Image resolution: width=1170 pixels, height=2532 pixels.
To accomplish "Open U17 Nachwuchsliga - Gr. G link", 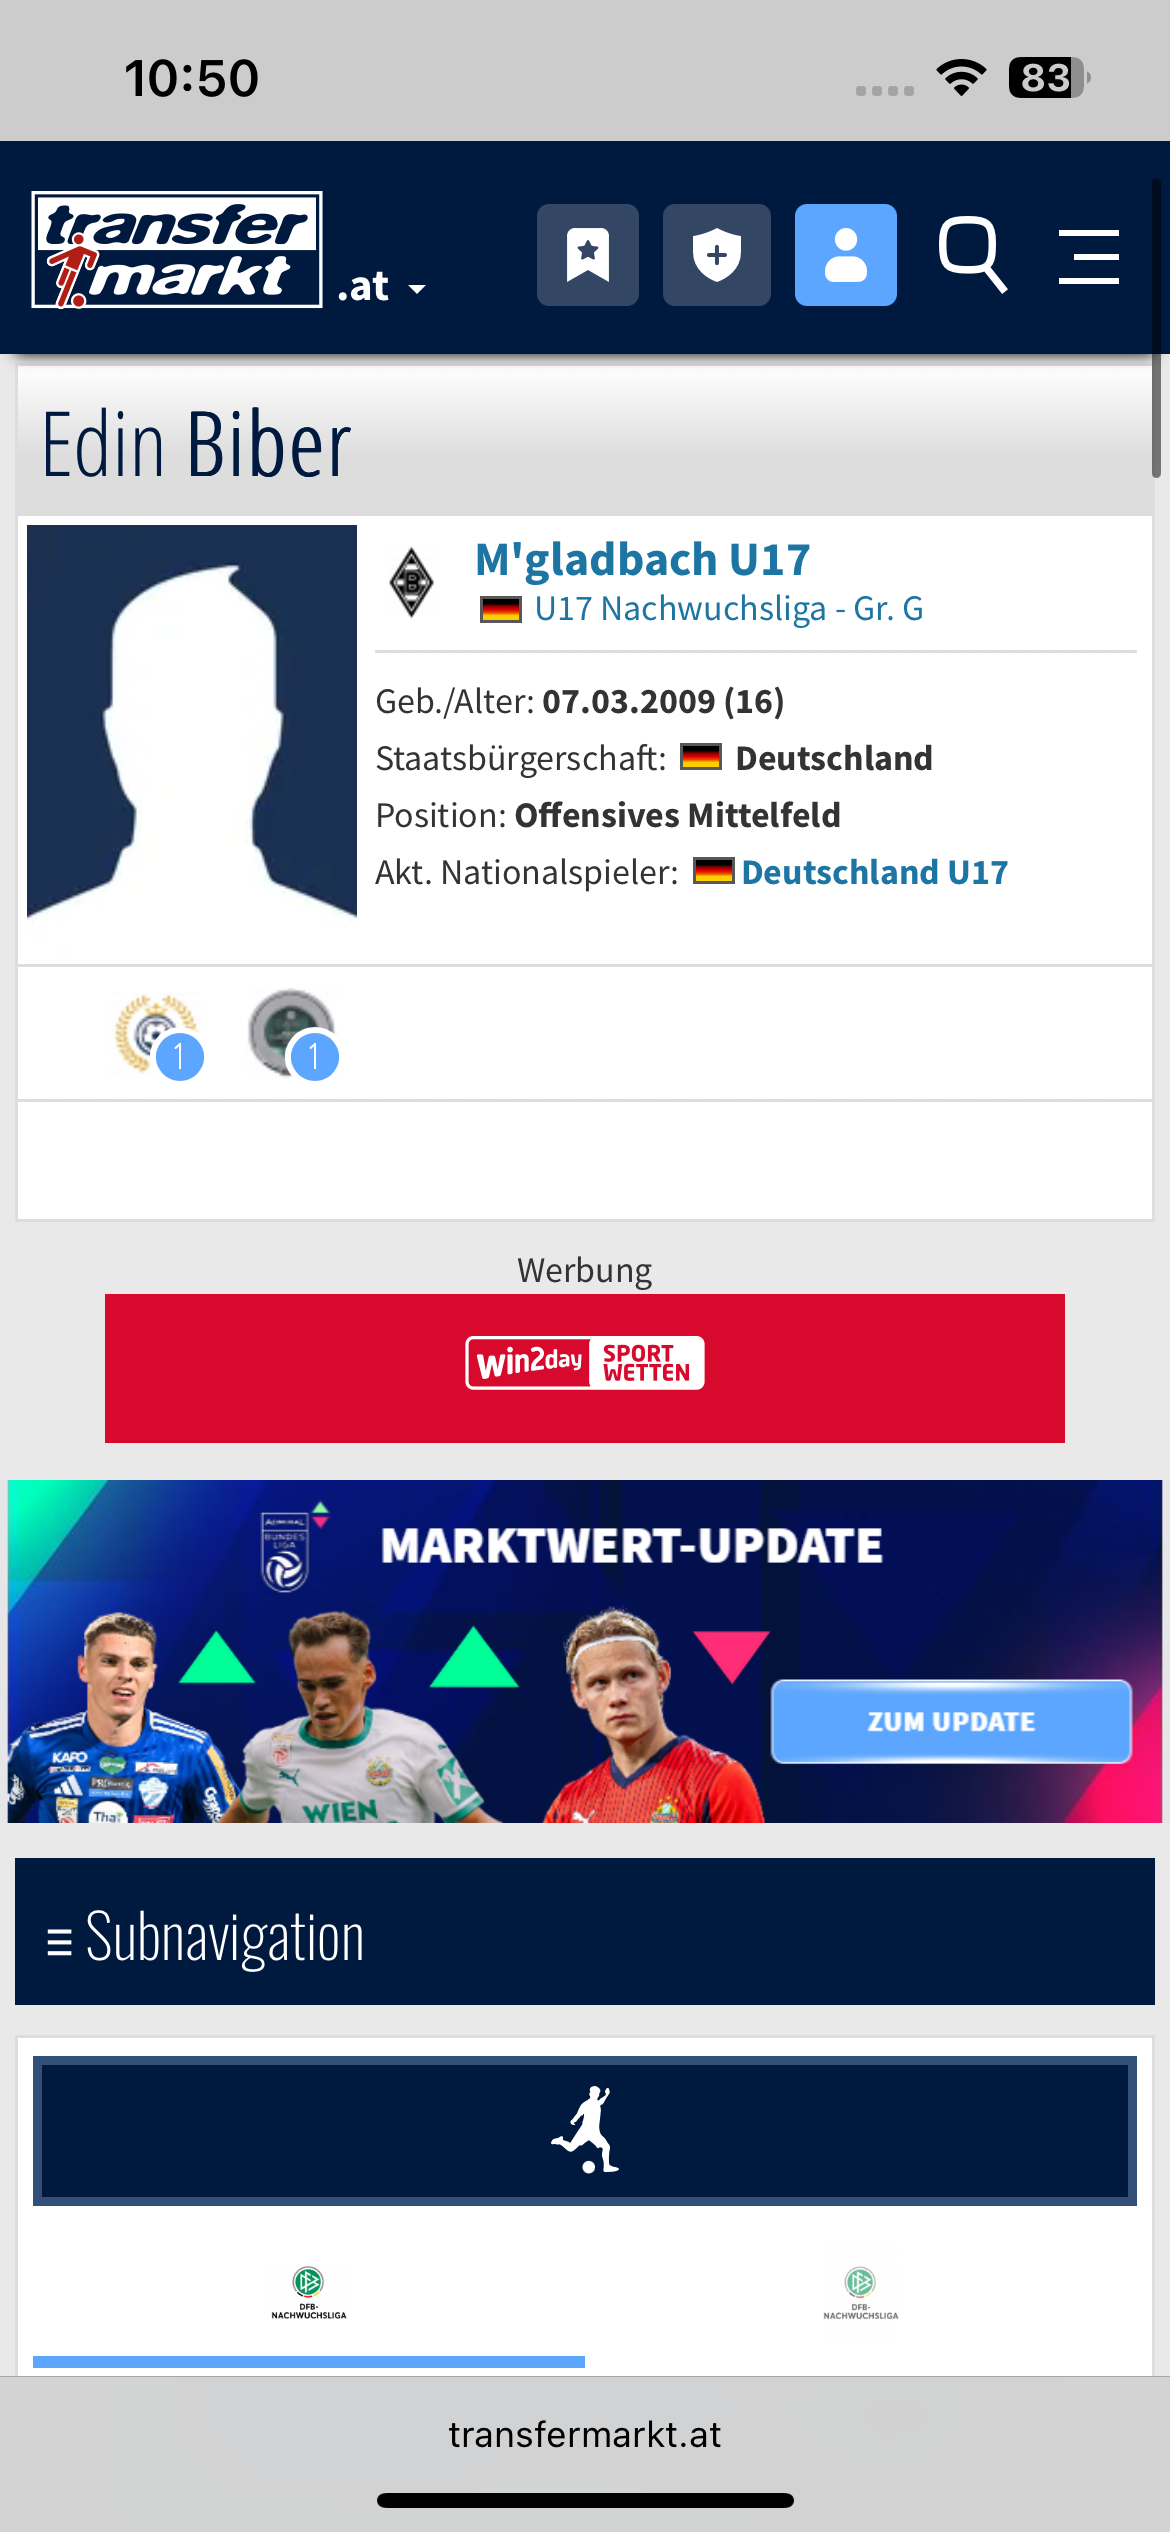I will [728, 608].
